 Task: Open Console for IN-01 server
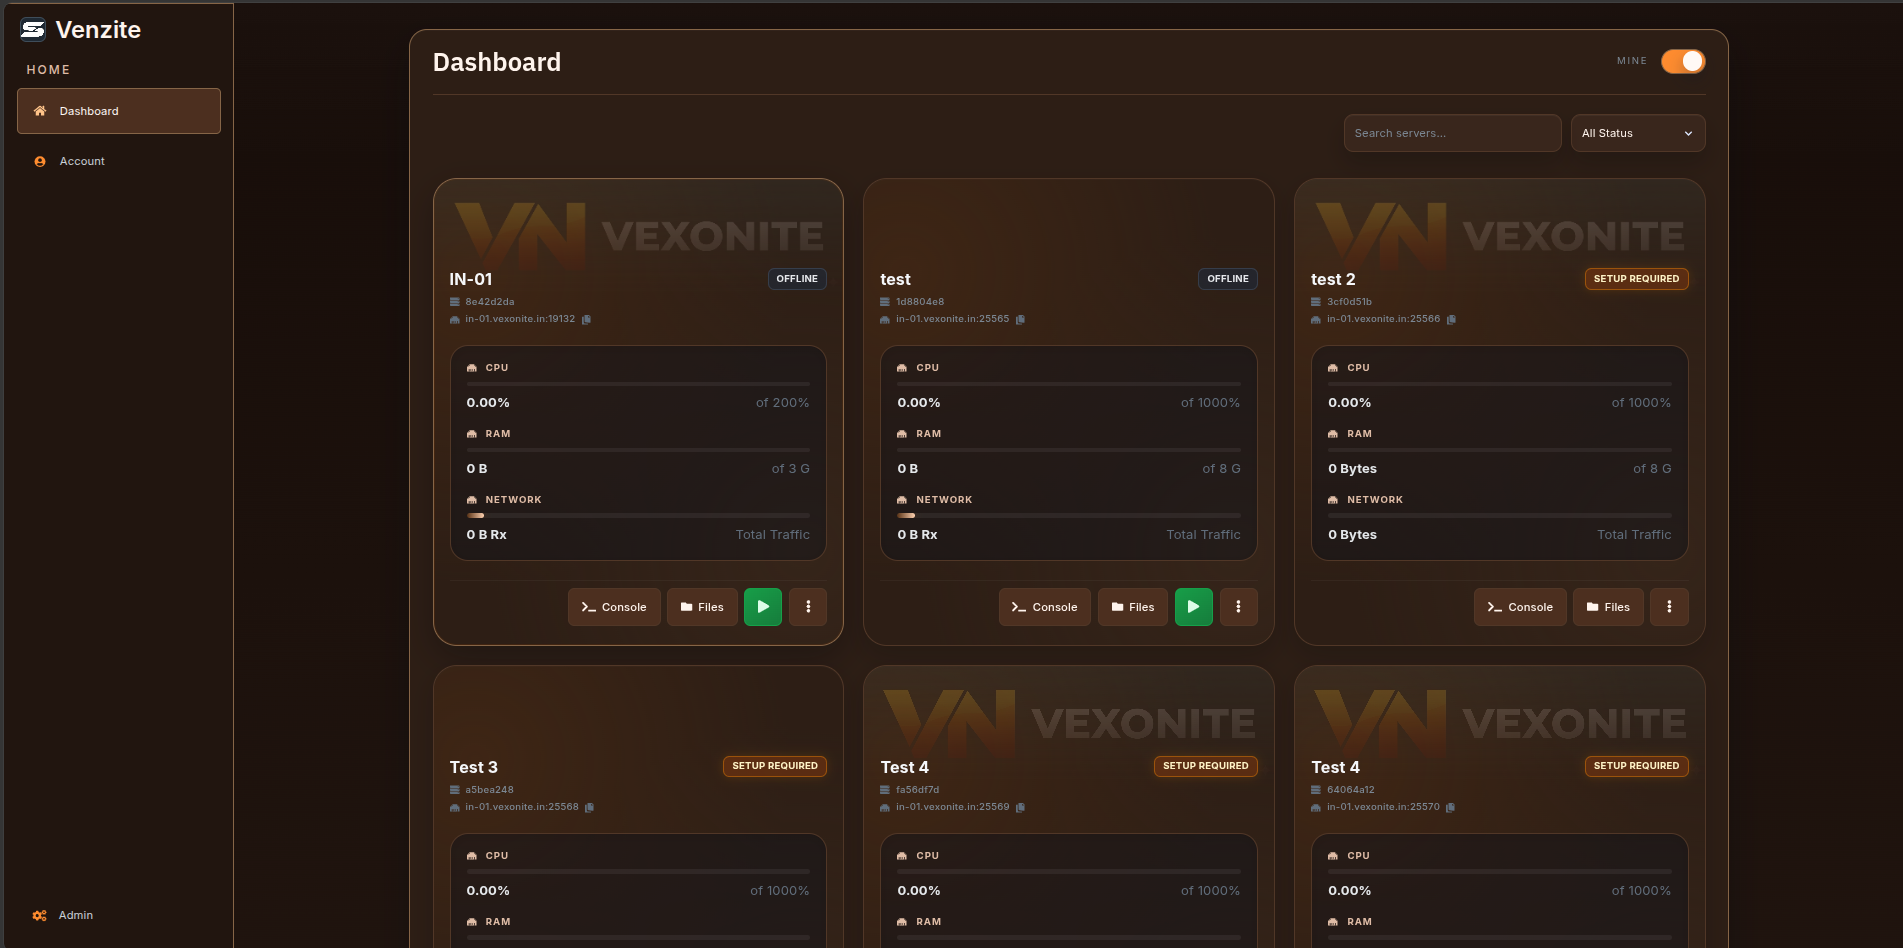(614, 607)
